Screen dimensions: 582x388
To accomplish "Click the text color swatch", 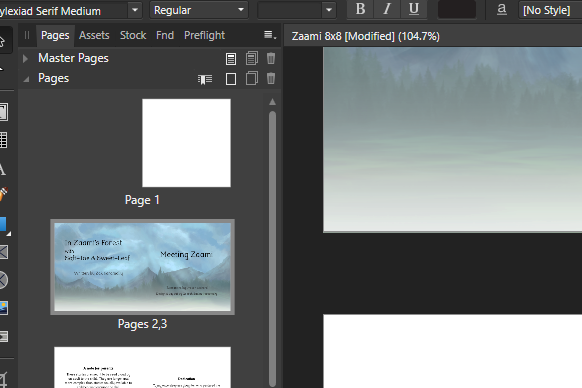I will 457,9.
